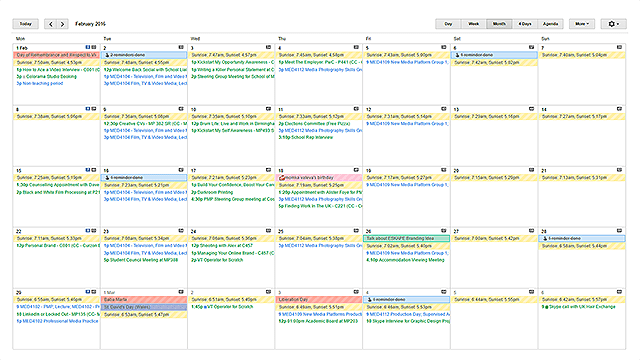This screenshot has width=640, height=360.
Task: Switch to Agenda view
Action: (x=550, y=24)
